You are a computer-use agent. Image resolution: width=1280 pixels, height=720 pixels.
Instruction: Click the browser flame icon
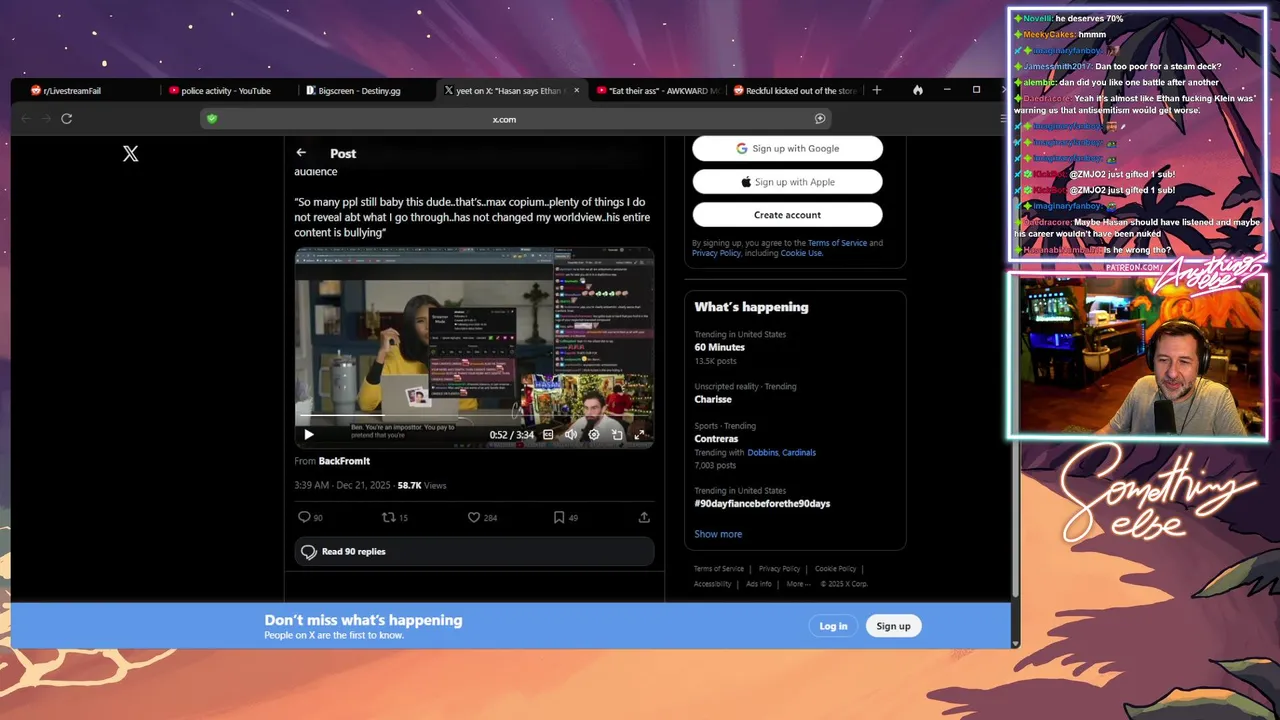(918, 90)
